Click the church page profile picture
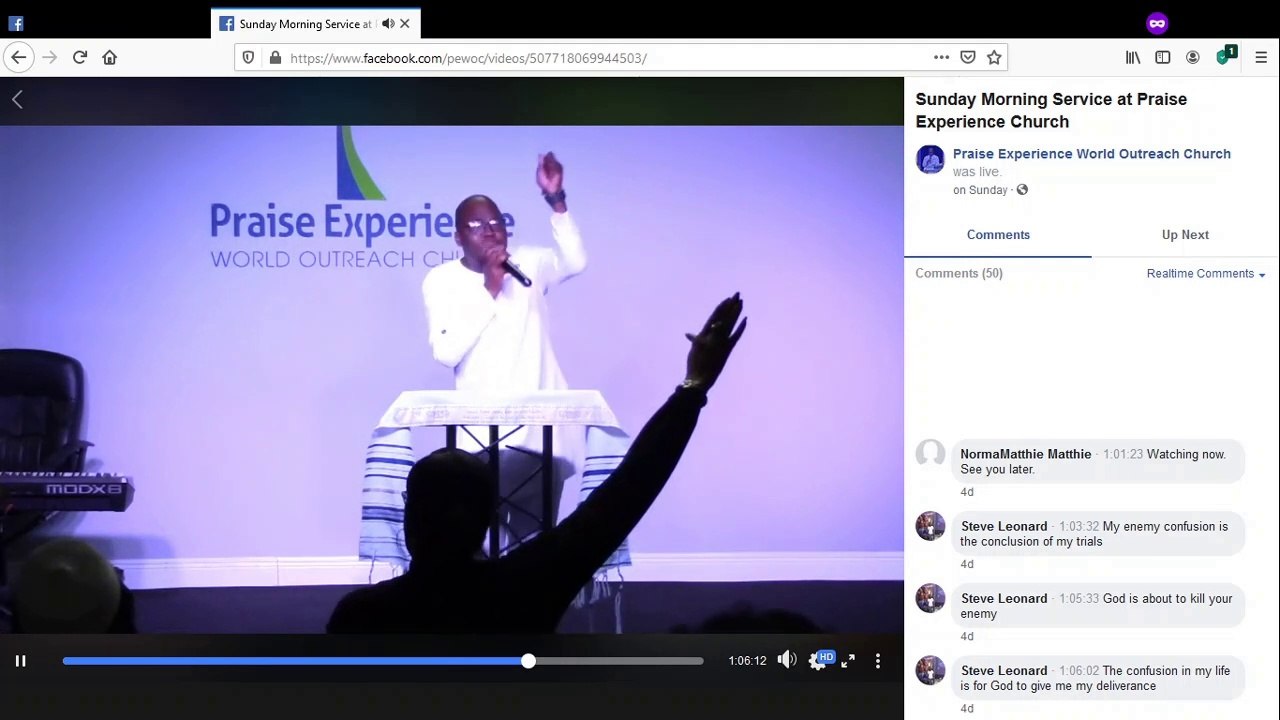The width and height of the screenshot is (1280, 720). pos(930,160)
